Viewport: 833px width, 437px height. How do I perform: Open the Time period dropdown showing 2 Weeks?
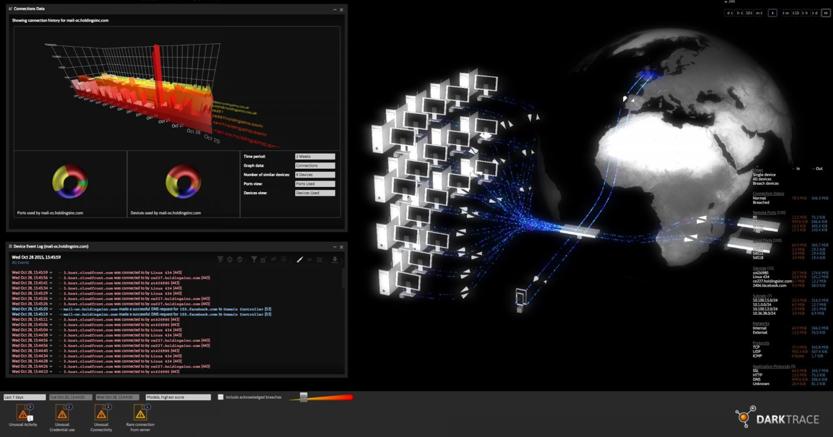point(315,157)
